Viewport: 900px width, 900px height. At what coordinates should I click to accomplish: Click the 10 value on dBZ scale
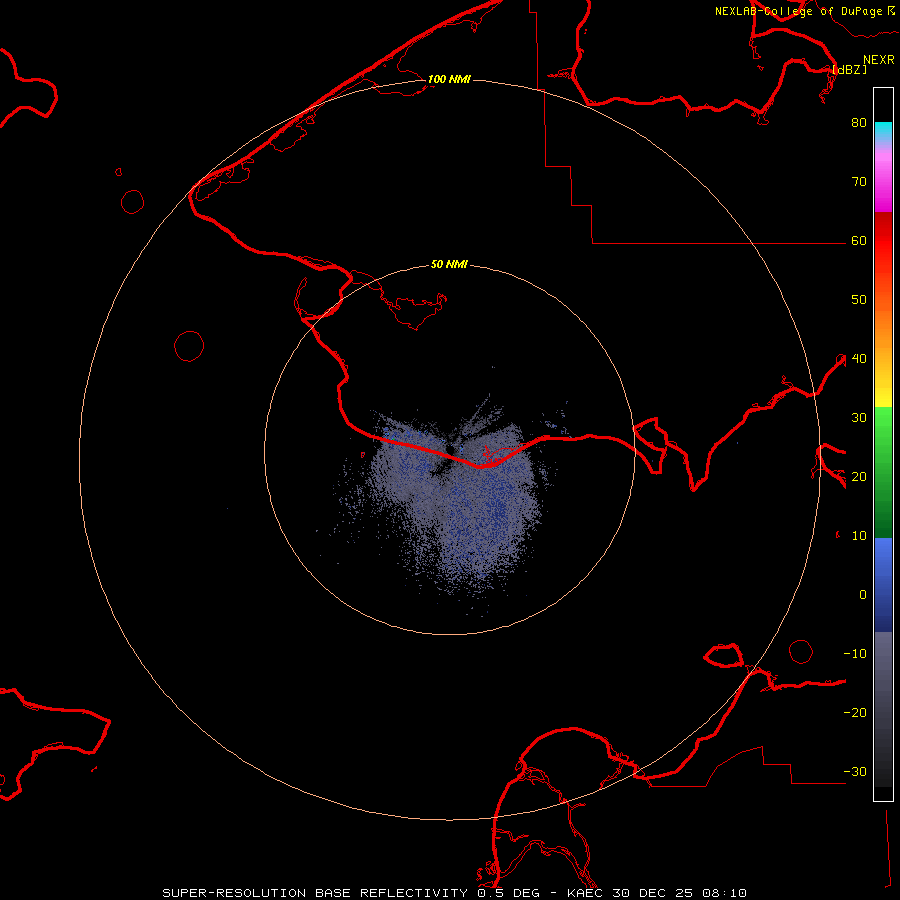tap(859, 536)
